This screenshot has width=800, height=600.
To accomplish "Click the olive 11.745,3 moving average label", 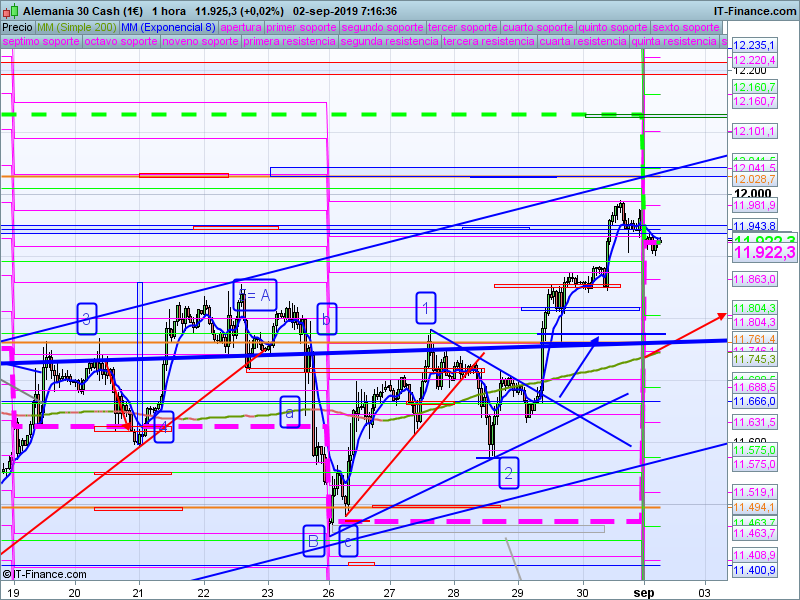I will coord(754,359).
